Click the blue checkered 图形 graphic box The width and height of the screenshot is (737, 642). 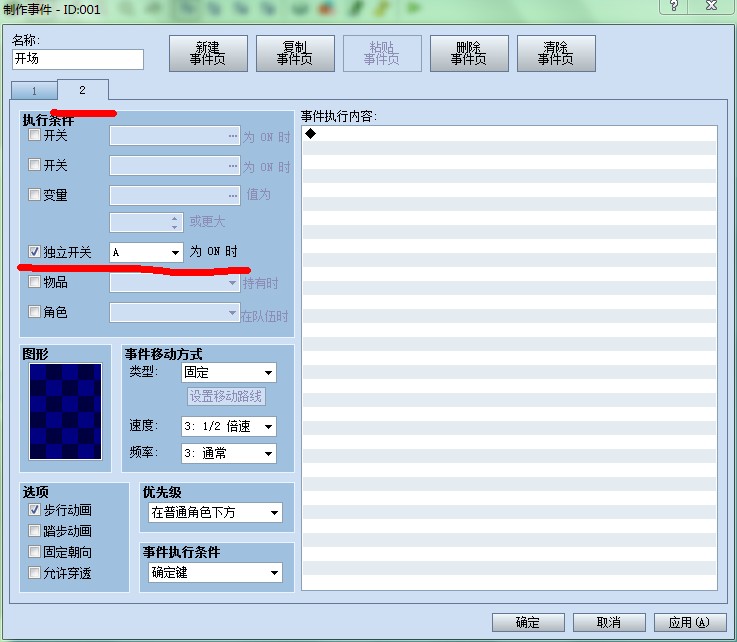[x=65, y=411]
